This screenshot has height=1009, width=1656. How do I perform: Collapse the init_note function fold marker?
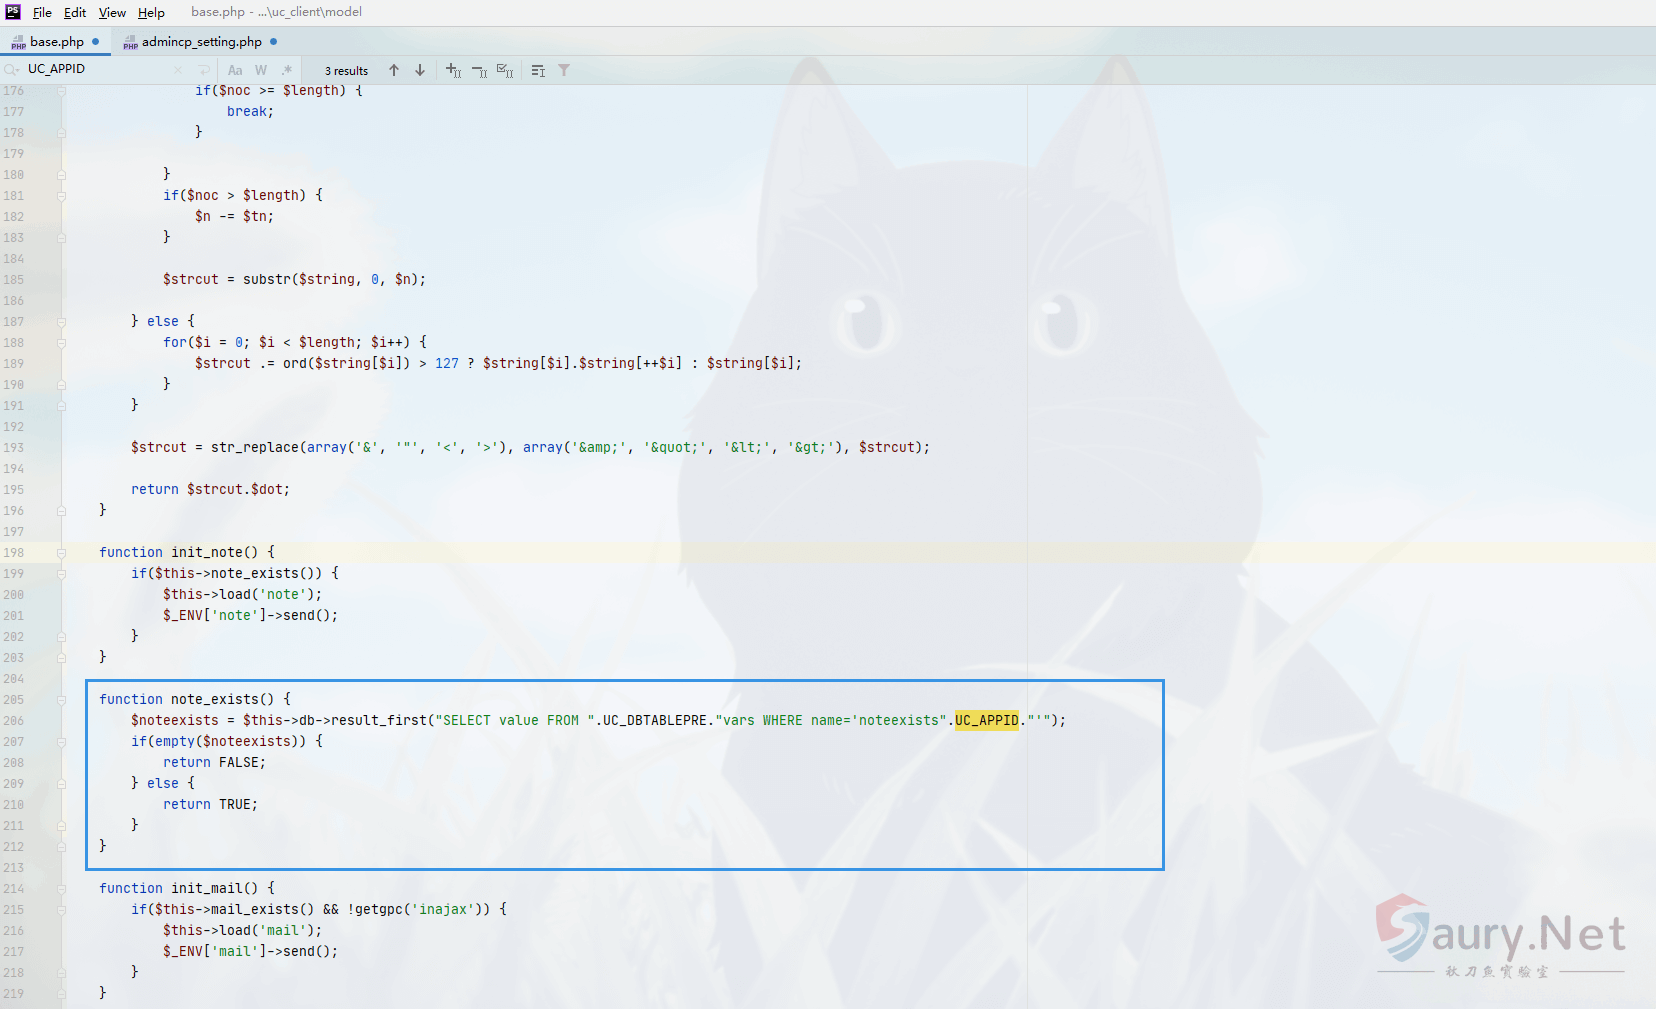point(61,552)
